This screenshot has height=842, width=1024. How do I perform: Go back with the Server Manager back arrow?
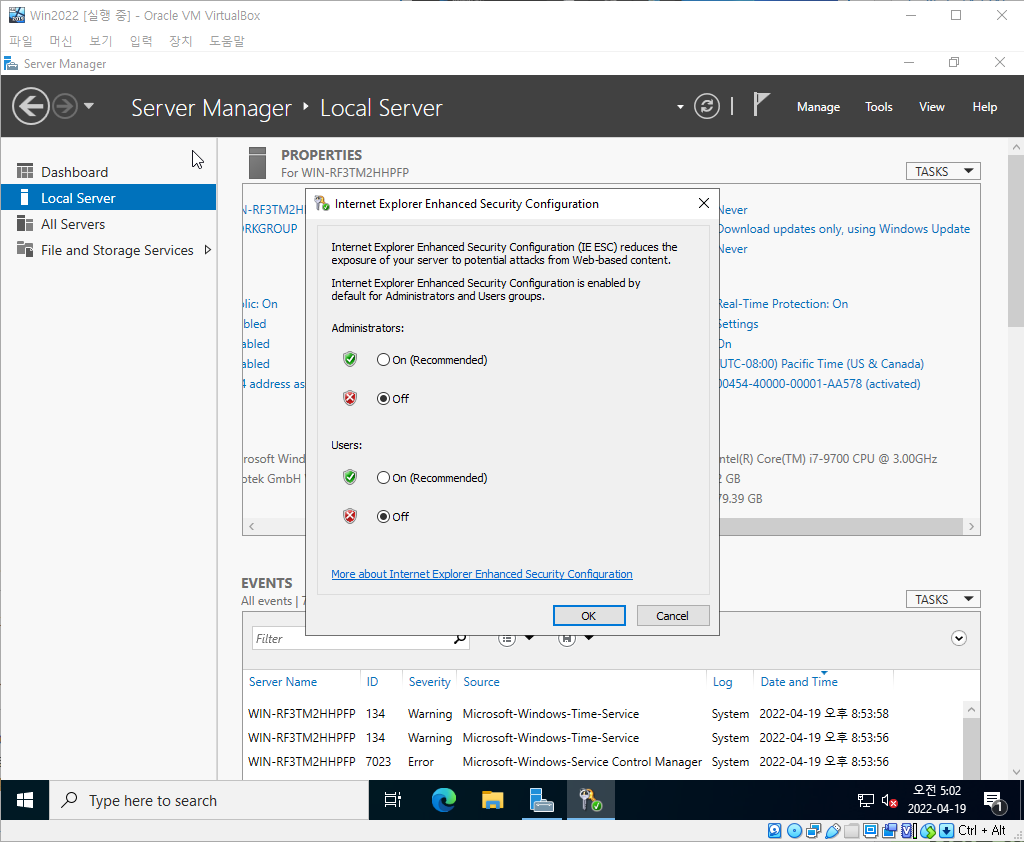coord(31,106)
